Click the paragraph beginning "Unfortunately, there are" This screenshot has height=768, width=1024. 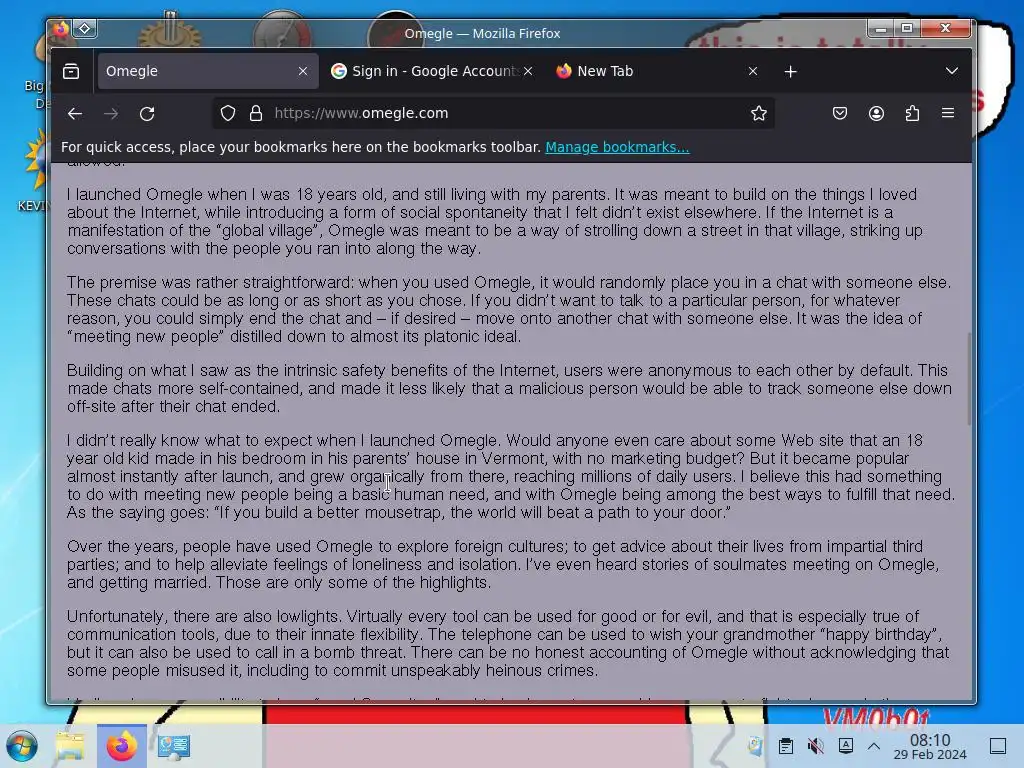click(508, 643)
